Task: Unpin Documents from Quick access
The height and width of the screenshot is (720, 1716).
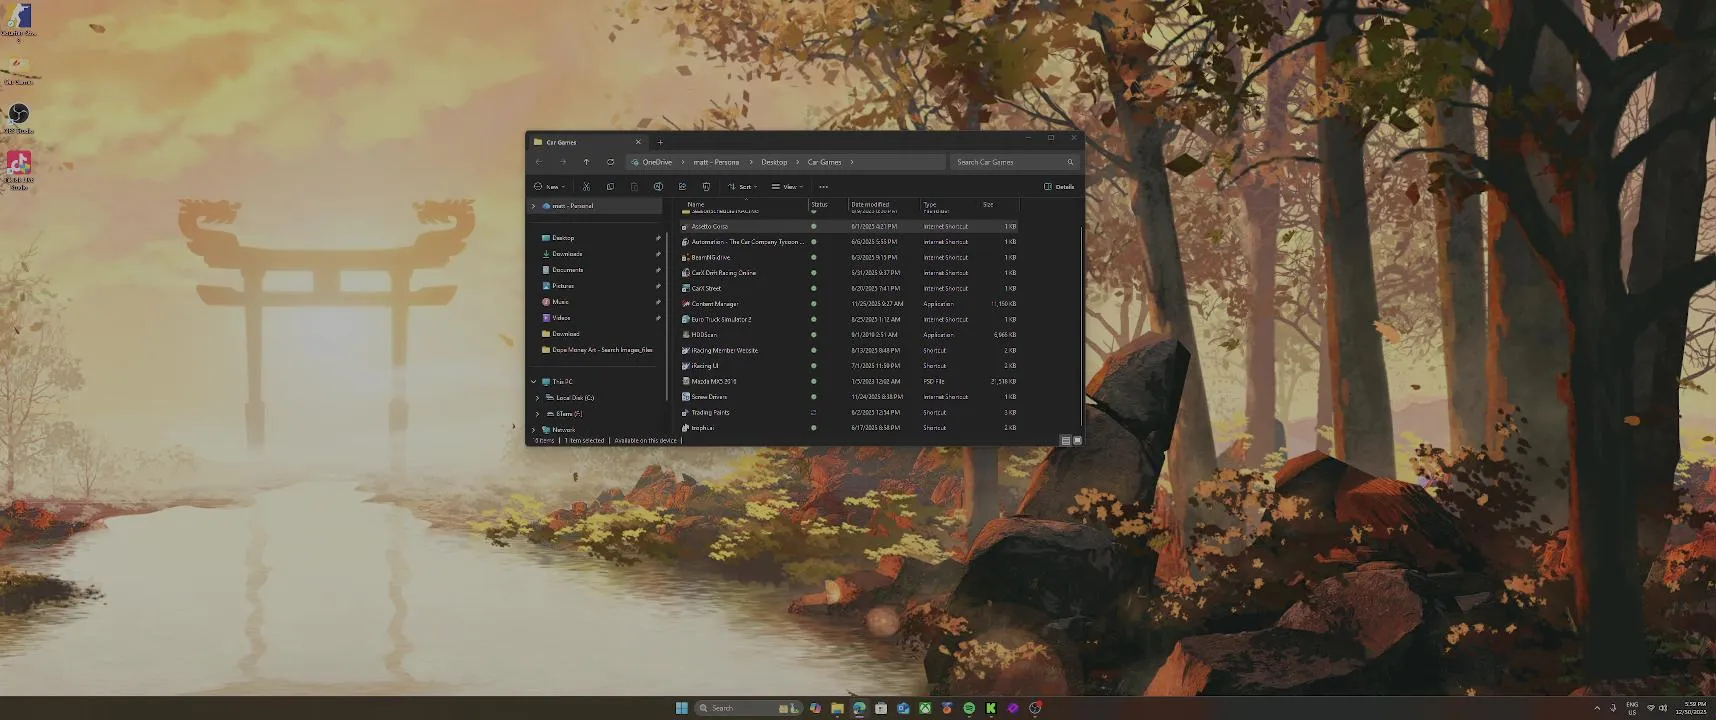Action: click(x=658, y=270)
